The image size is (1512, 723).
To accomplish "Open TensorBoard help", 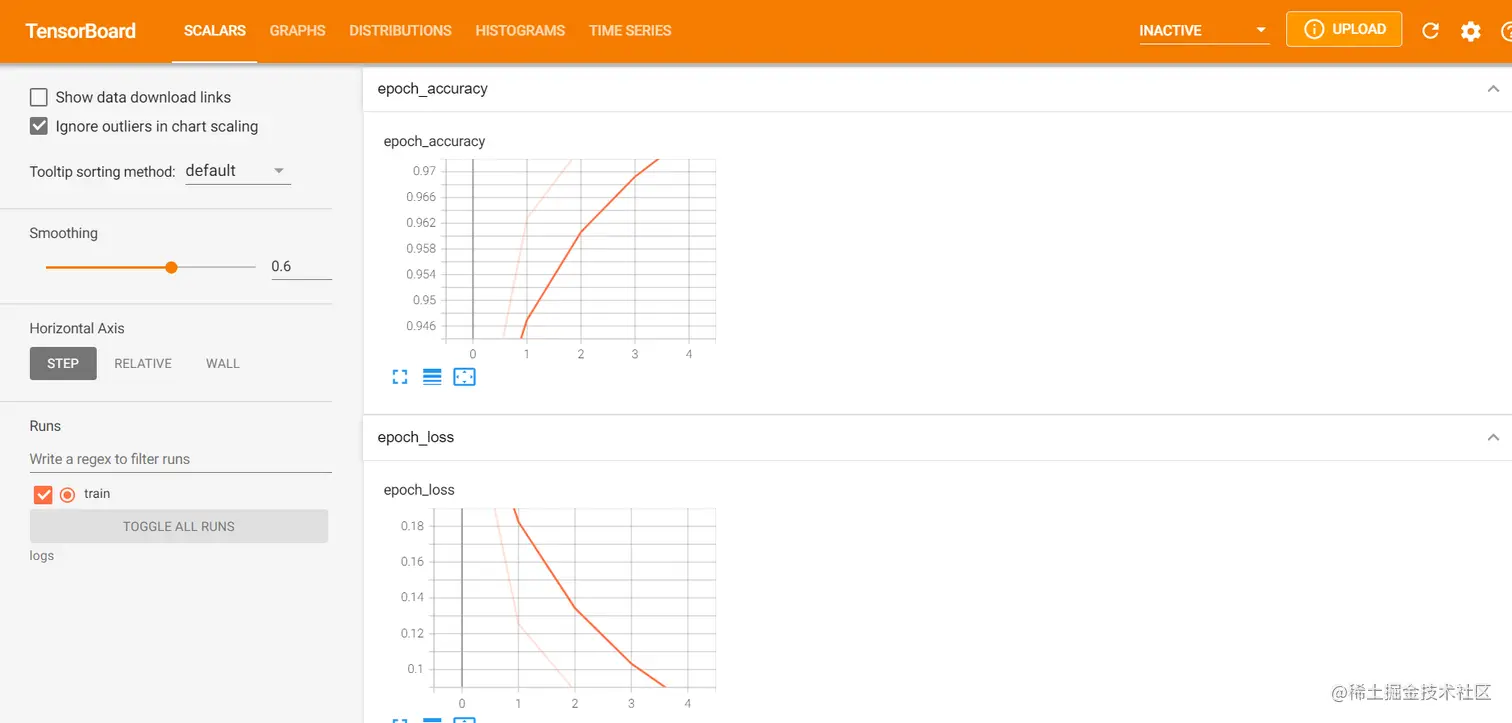I will click(1508, 30).
